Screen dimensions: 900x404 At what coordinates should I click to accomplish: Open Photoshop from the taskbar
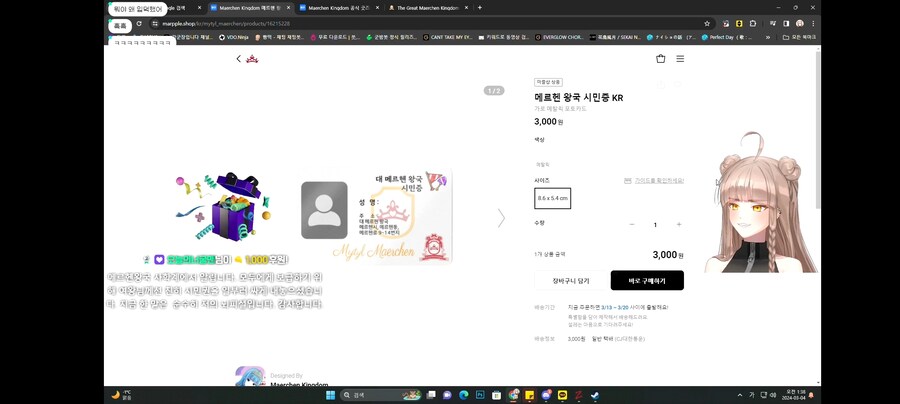coord(480,395)
